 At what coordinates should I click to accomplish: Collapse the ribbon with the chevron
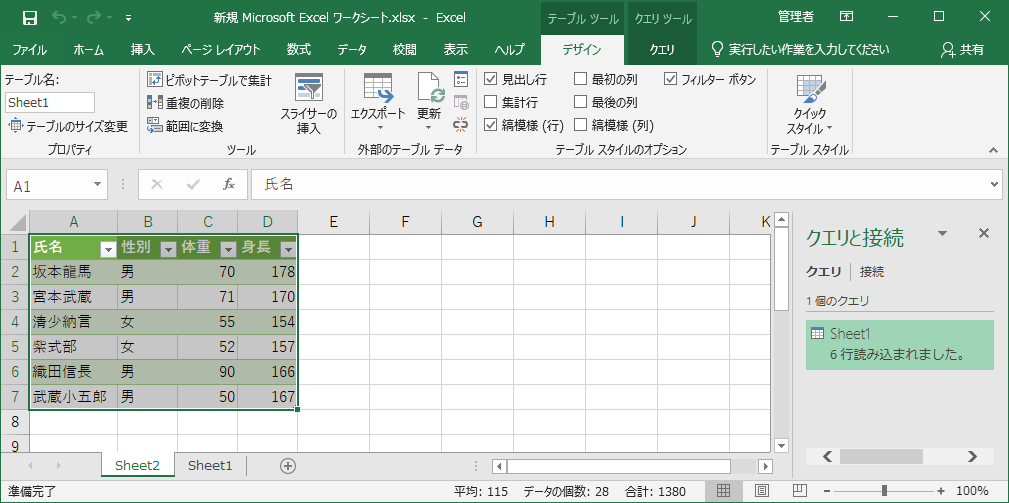tap(993, 150)
